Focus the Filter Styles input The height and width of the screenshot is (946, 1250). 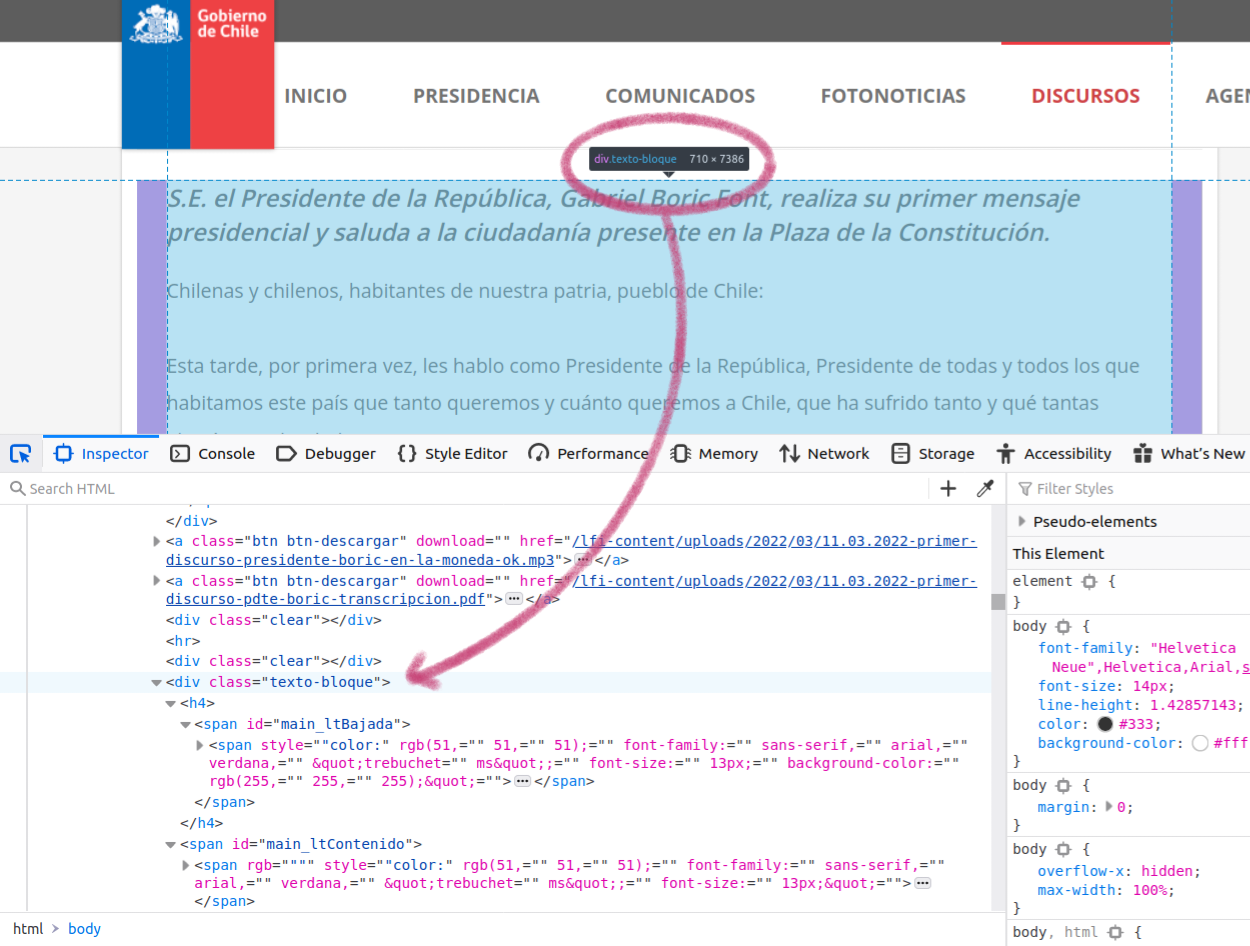tap(1130, 489)
